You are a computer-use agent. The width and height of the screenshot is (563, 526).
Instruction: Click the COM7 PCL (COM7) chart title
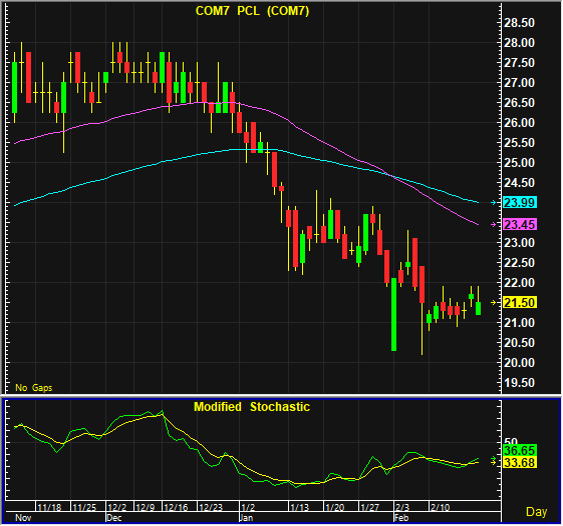coord(252,11)
